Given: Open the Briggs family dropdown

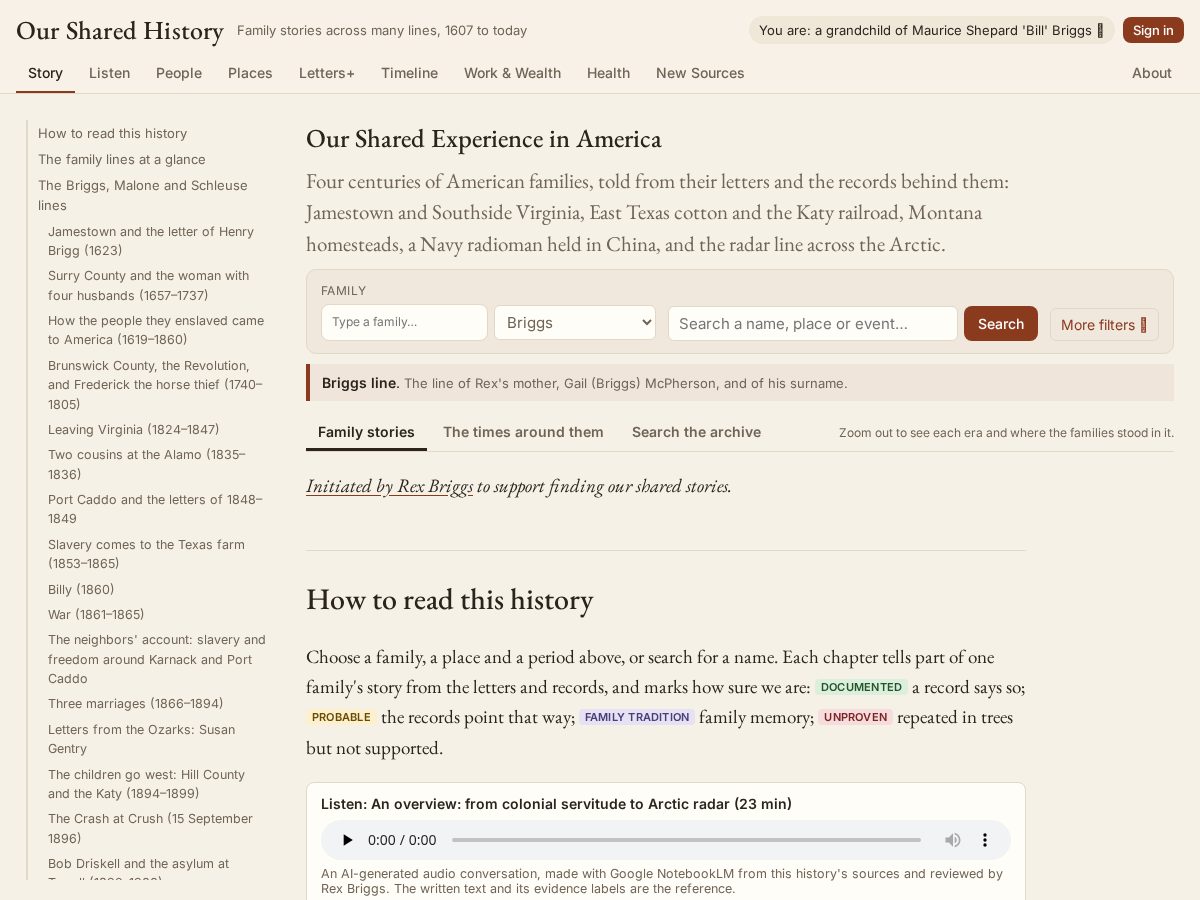Looking at the screenshot, I should tap(575, 323).
